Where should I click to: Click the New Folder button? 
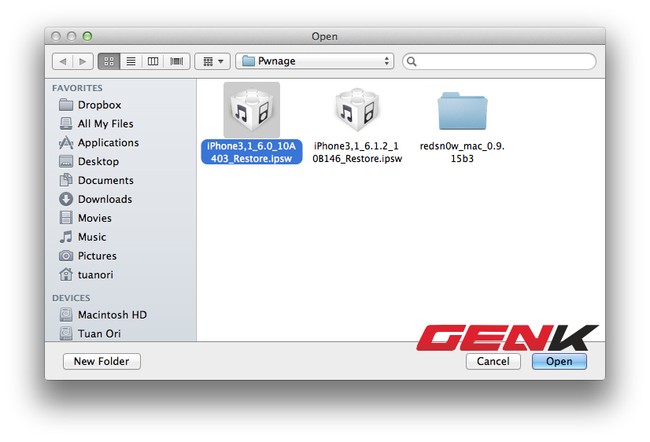(x=102, y=361)
